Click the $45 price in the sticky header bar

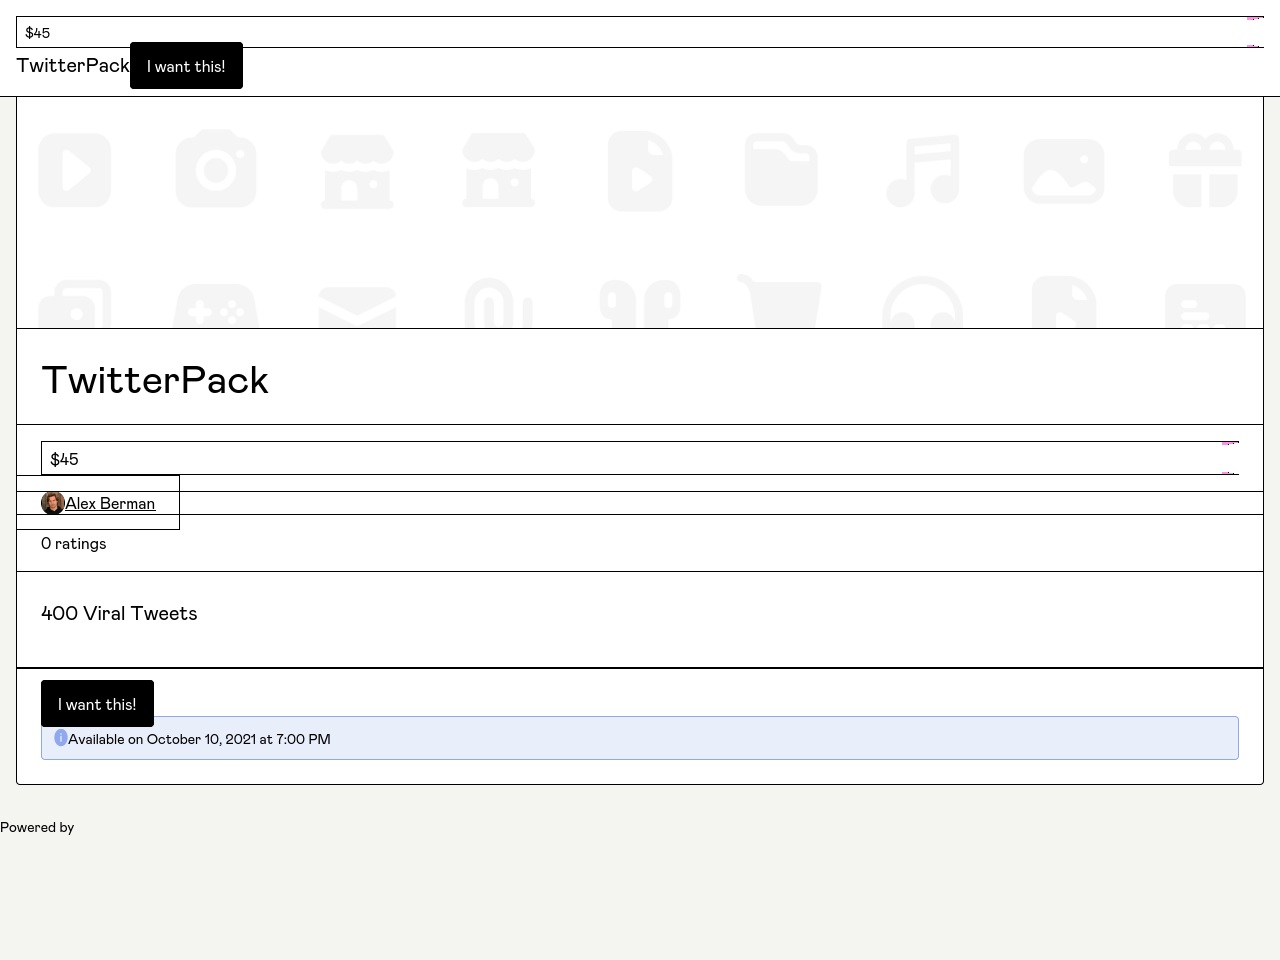640,32
